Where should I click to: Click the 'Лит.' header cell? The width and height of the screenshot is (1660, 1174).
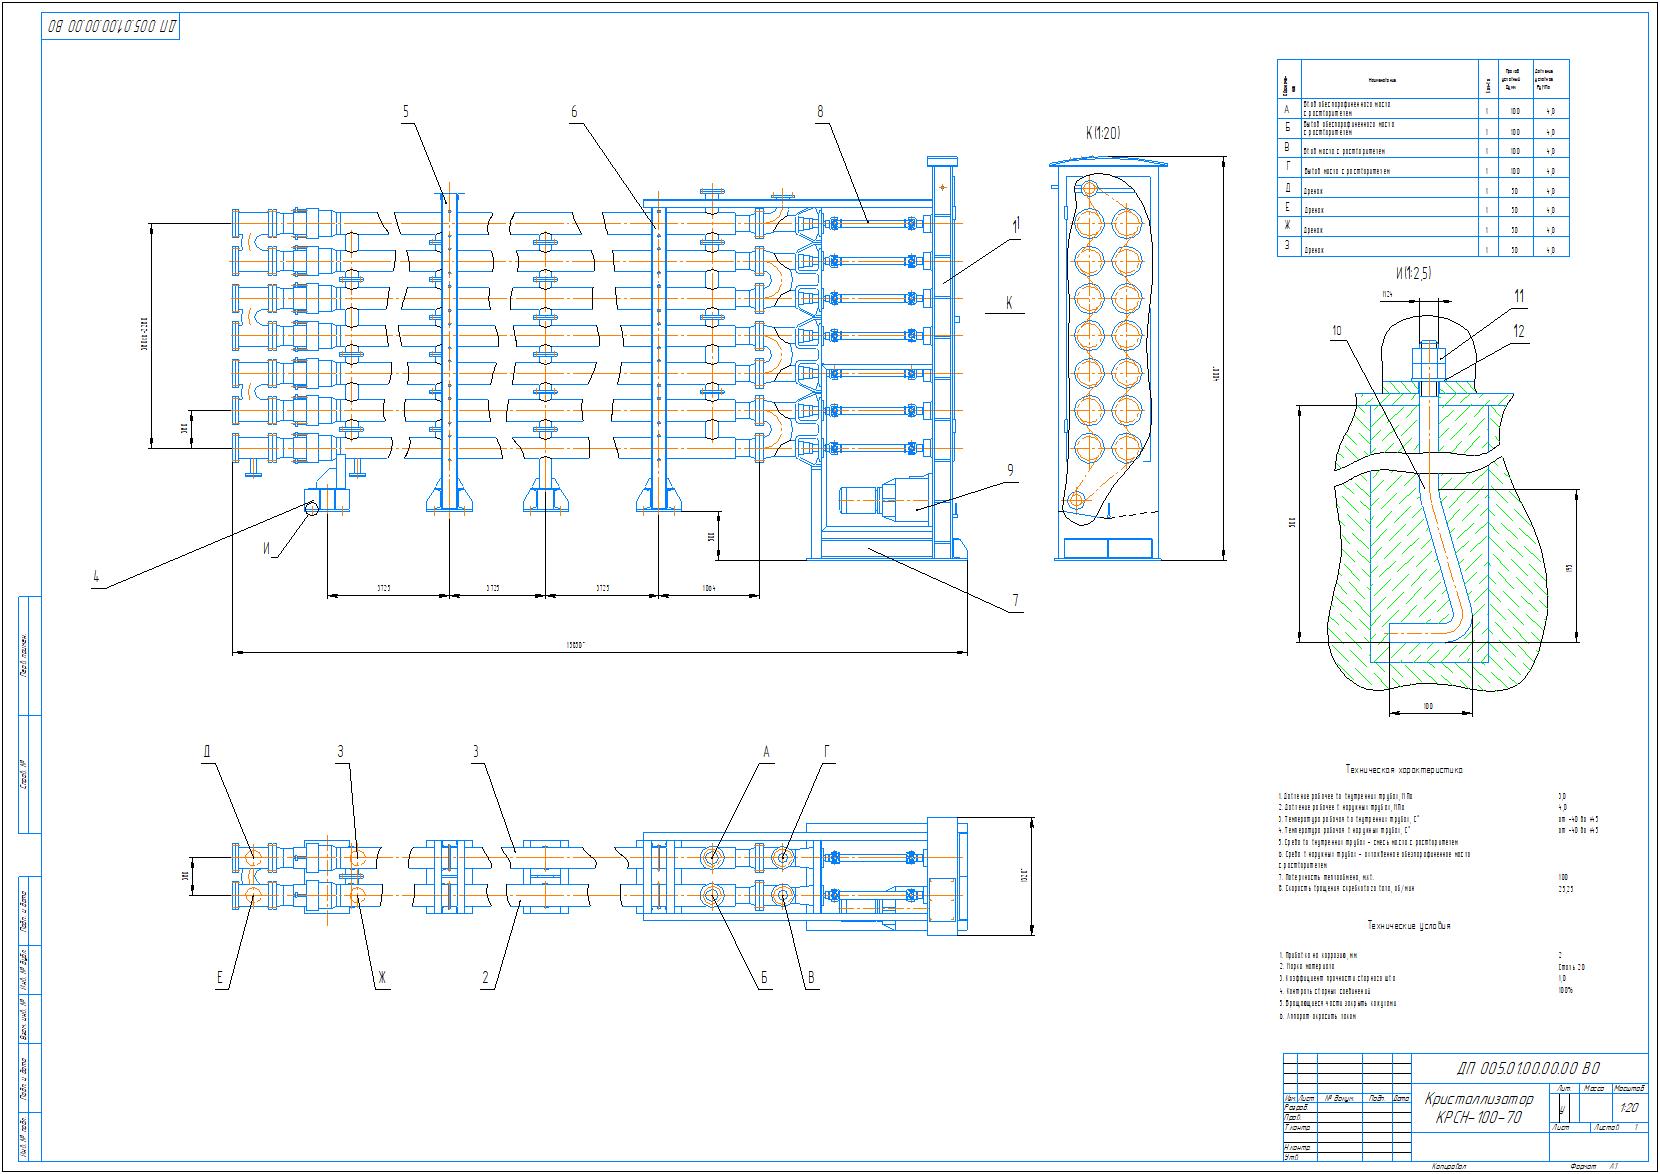click(1564, 1088)
